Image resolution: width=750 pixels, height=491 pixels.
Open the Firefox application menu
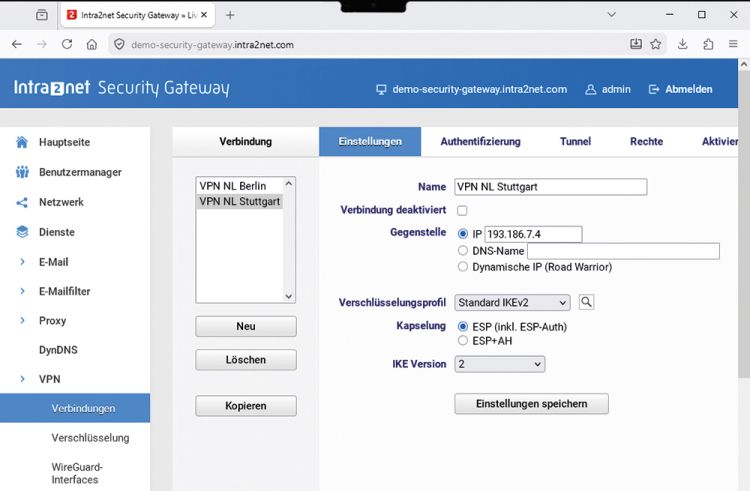click(733, 44)
